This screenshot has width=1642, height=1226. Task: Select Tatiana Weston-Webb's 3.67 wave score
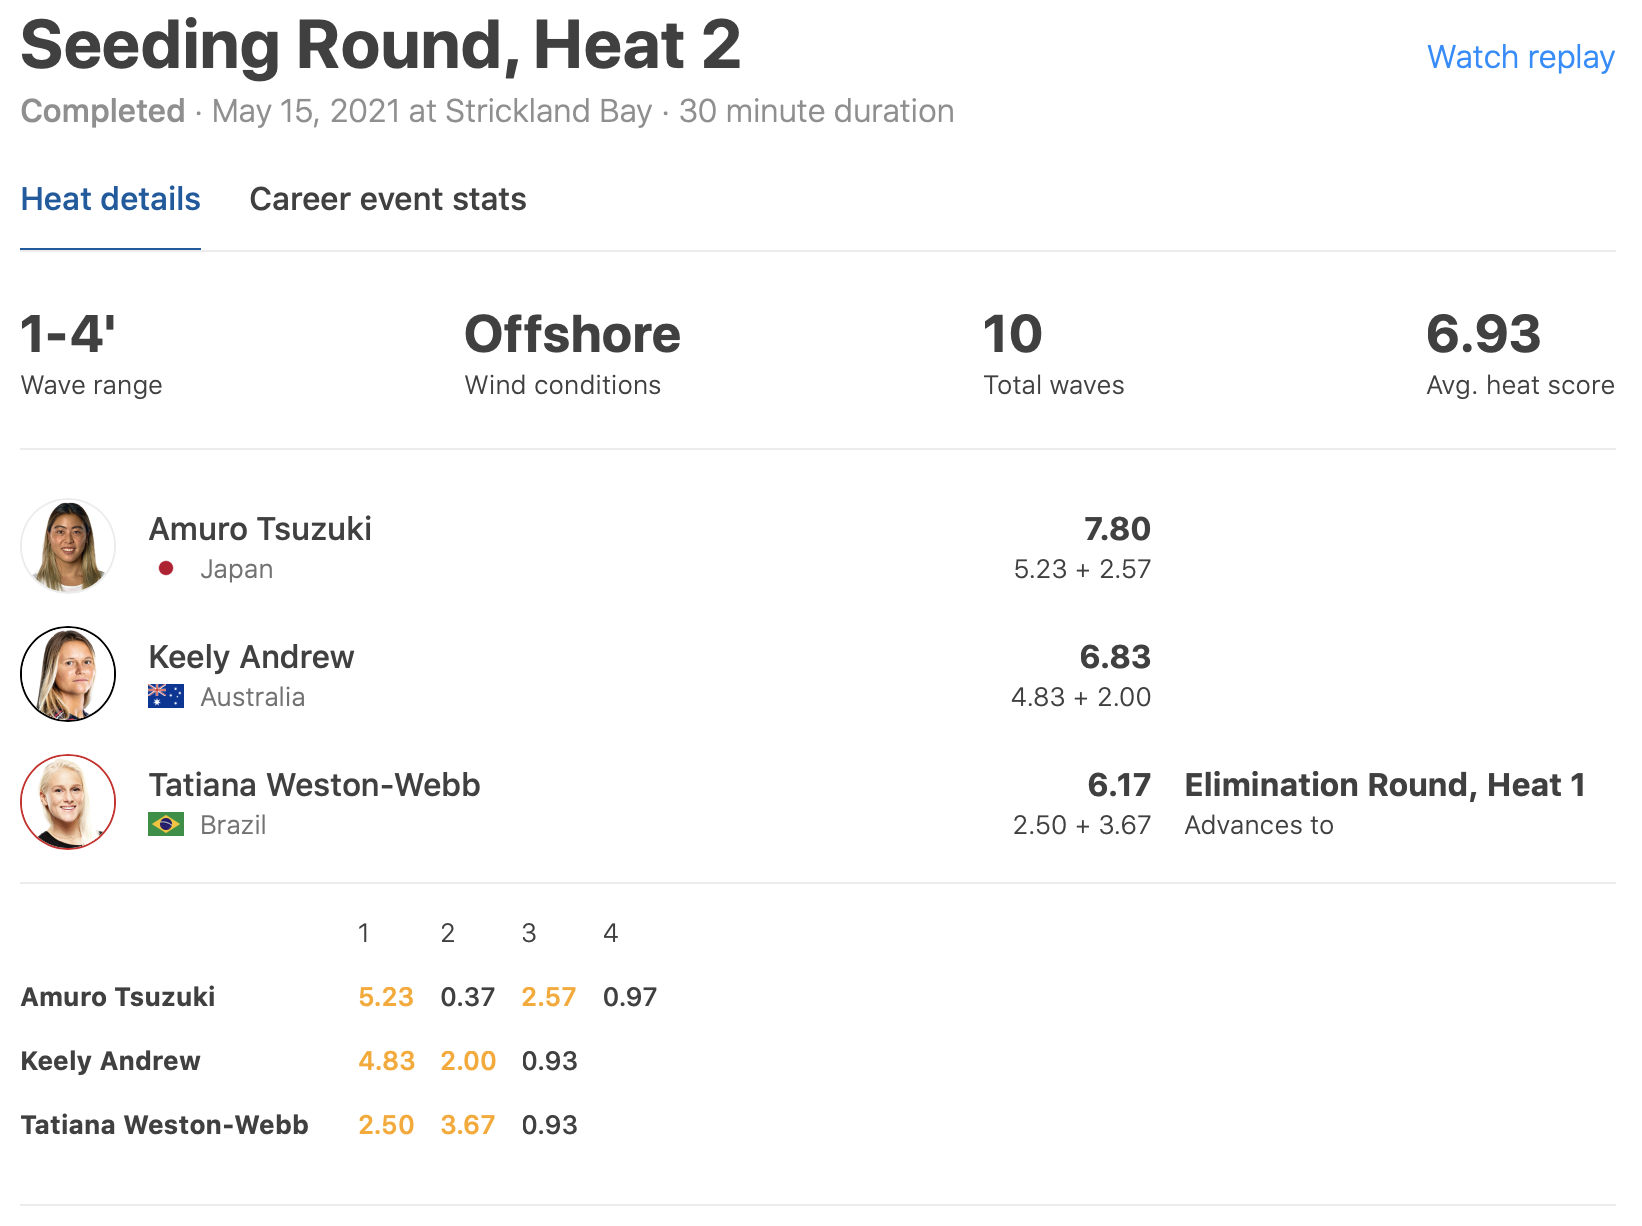[x=468, y=1125]
